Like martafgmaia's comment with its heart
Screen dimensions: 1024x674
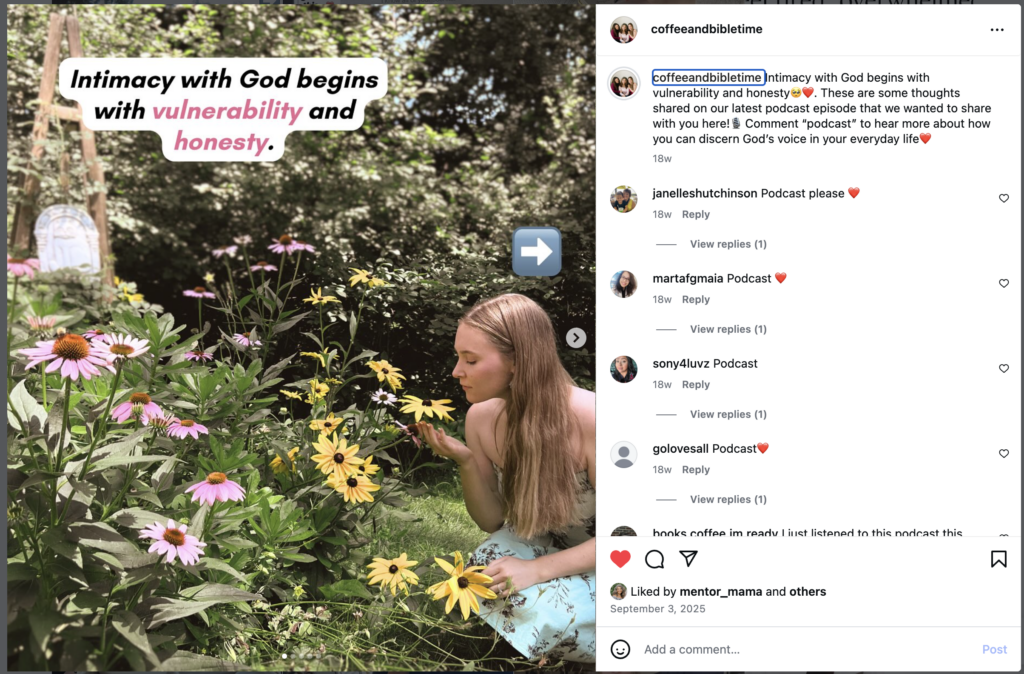[x=1003, y=283]
